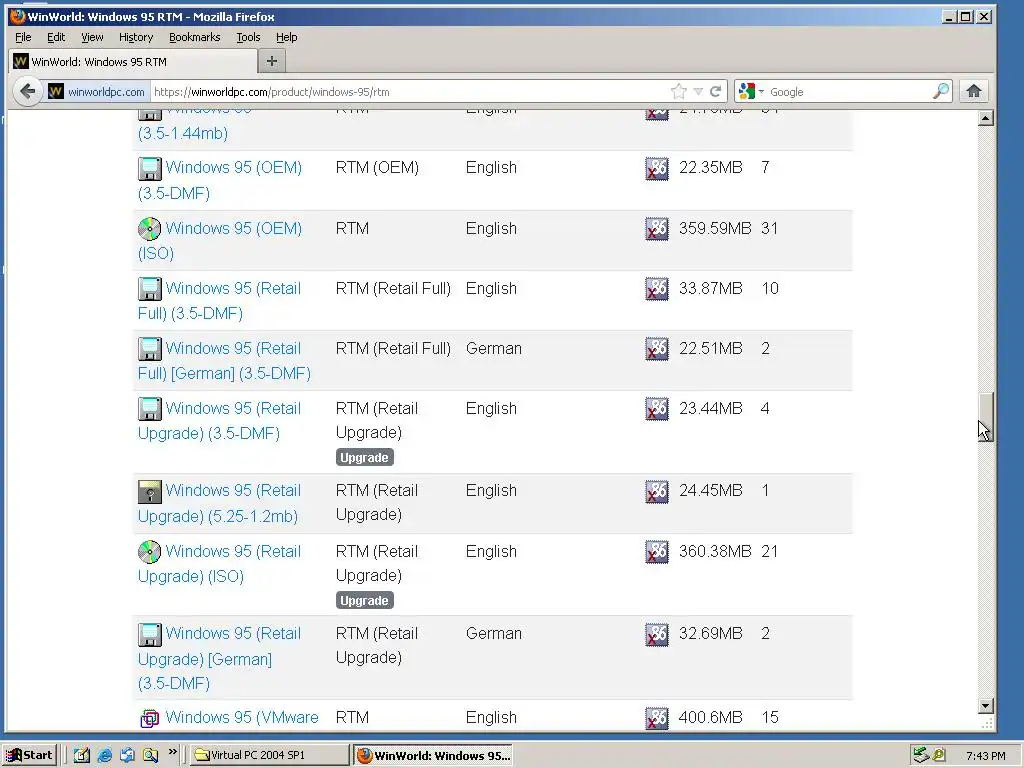Click the vertical scrollbar thumb
Screen dimensions: 1024x768
coord(985,417)
